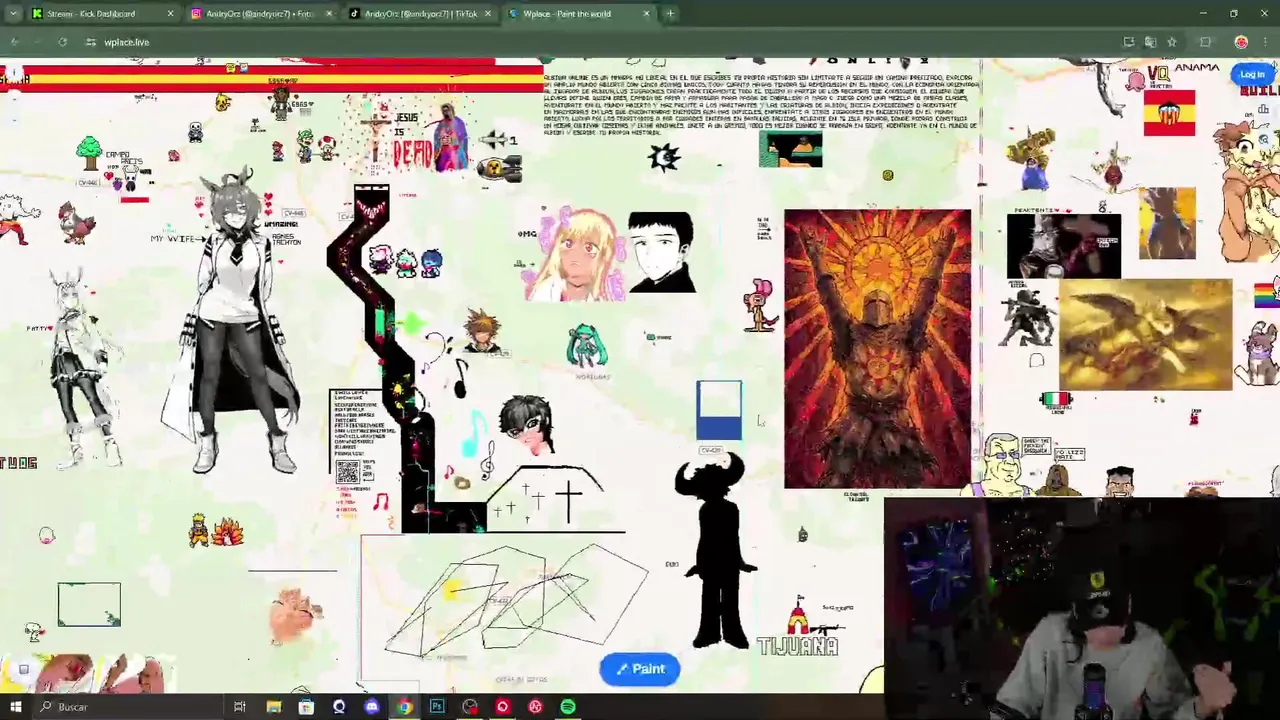Click the Log in button
The image size is (1280, 720).
(x=1252, y=75)
